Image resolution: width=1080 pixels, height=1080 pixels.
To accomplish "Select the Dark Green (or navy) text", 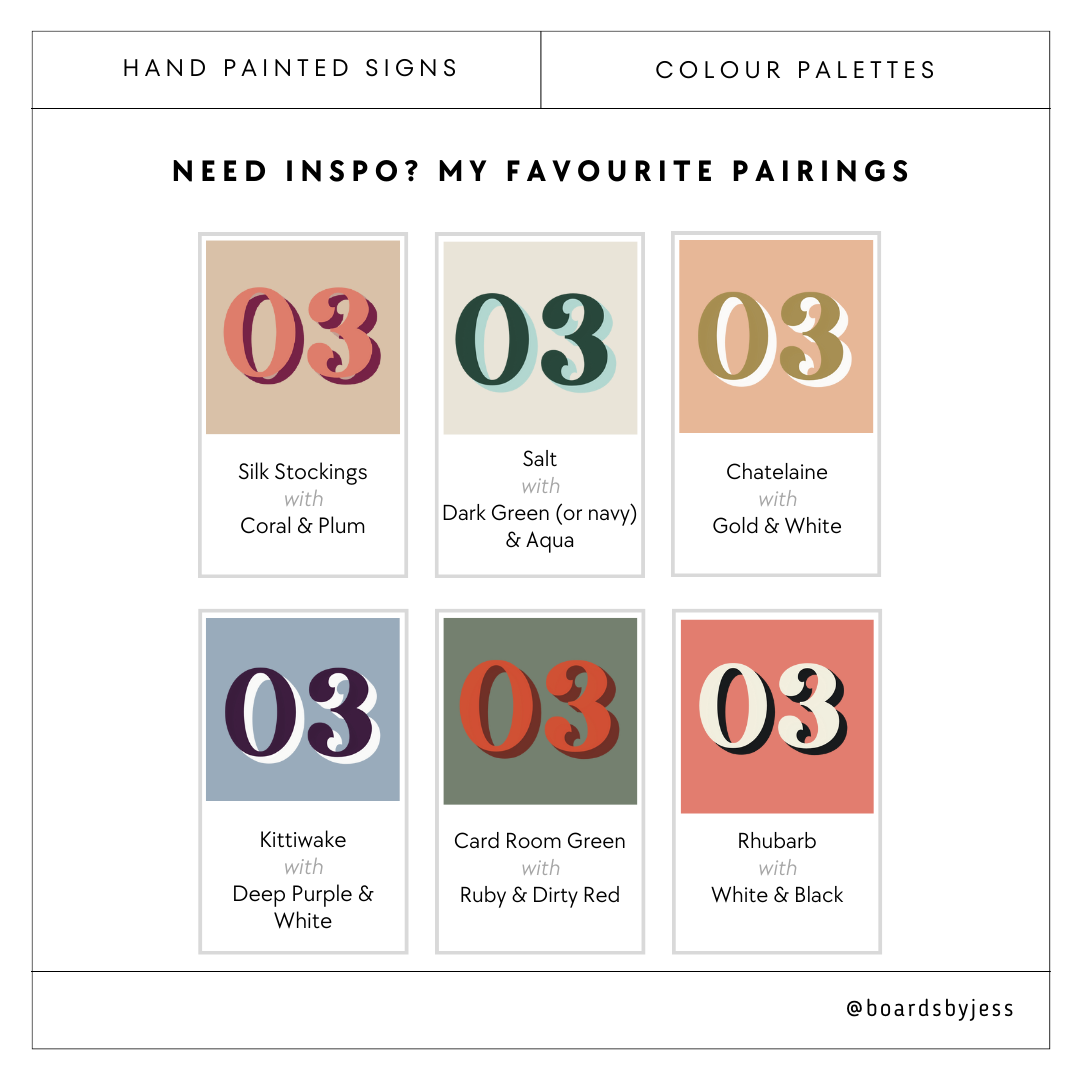I will (x=540, y=513).
